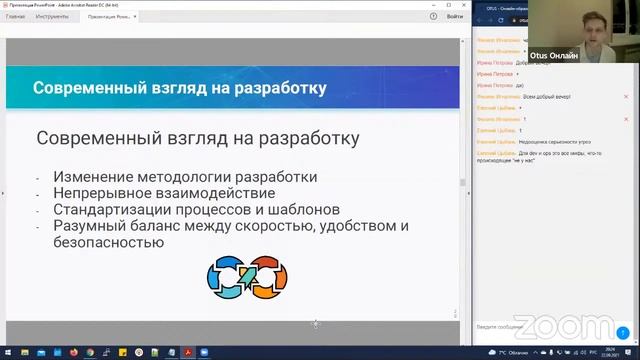This screenshot has width=640, height=360.
Task: Select text 'Непрерывное взаимодействие'
Action: 164,193
